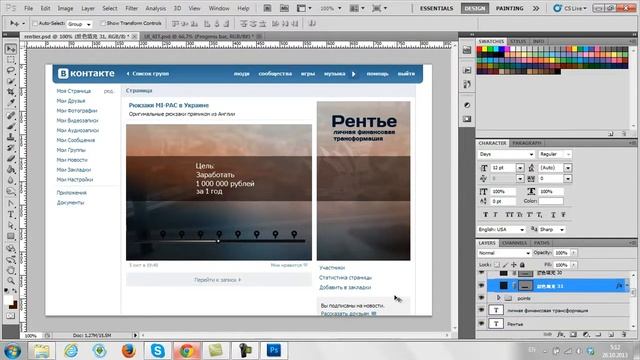The image size is (640, 360).
Task: Switch to the Paragraph tab
Action: click(x=527, y=143)
